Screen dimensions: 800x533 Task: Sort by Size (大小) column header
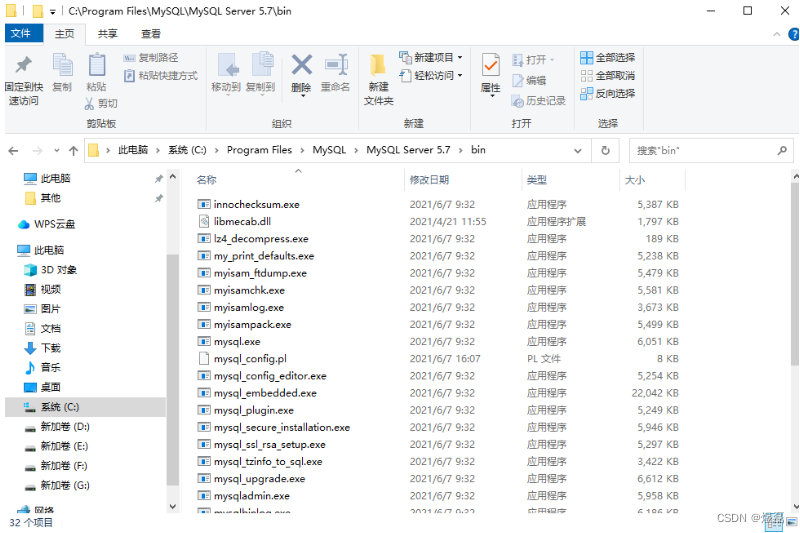click(635, 180)
